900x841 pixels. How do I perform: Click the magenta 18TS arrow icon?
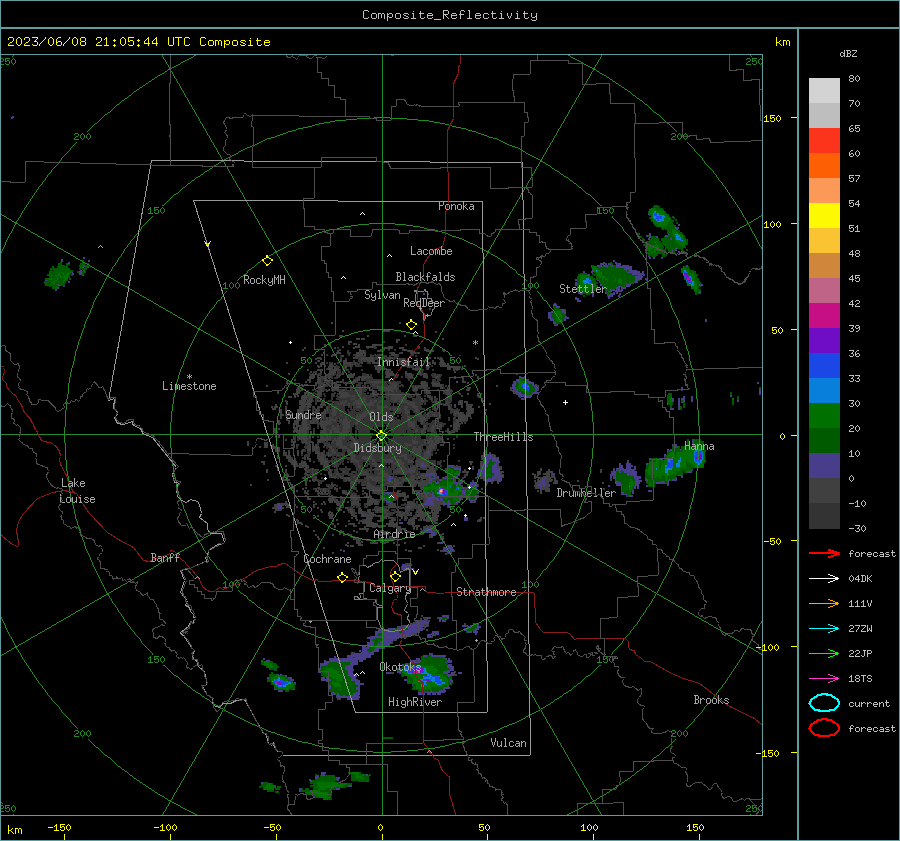(x=824, y=679)
